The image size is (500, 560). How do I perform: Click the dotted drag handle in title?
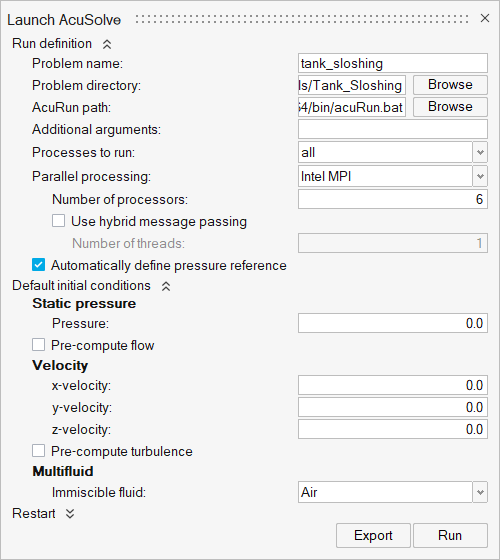(x=302, y=19)
